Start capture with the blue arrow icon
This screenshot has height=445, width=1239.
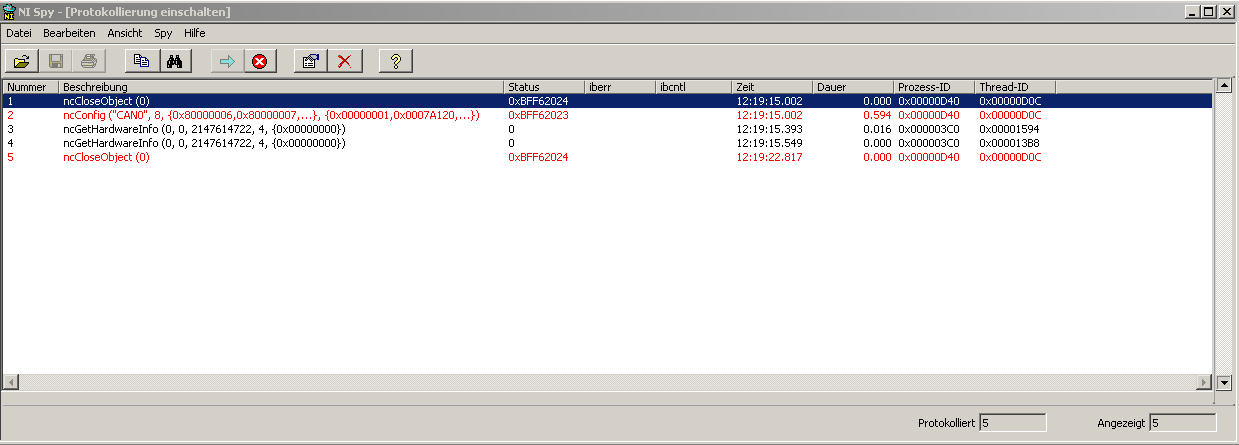click(x=227, y=61)
